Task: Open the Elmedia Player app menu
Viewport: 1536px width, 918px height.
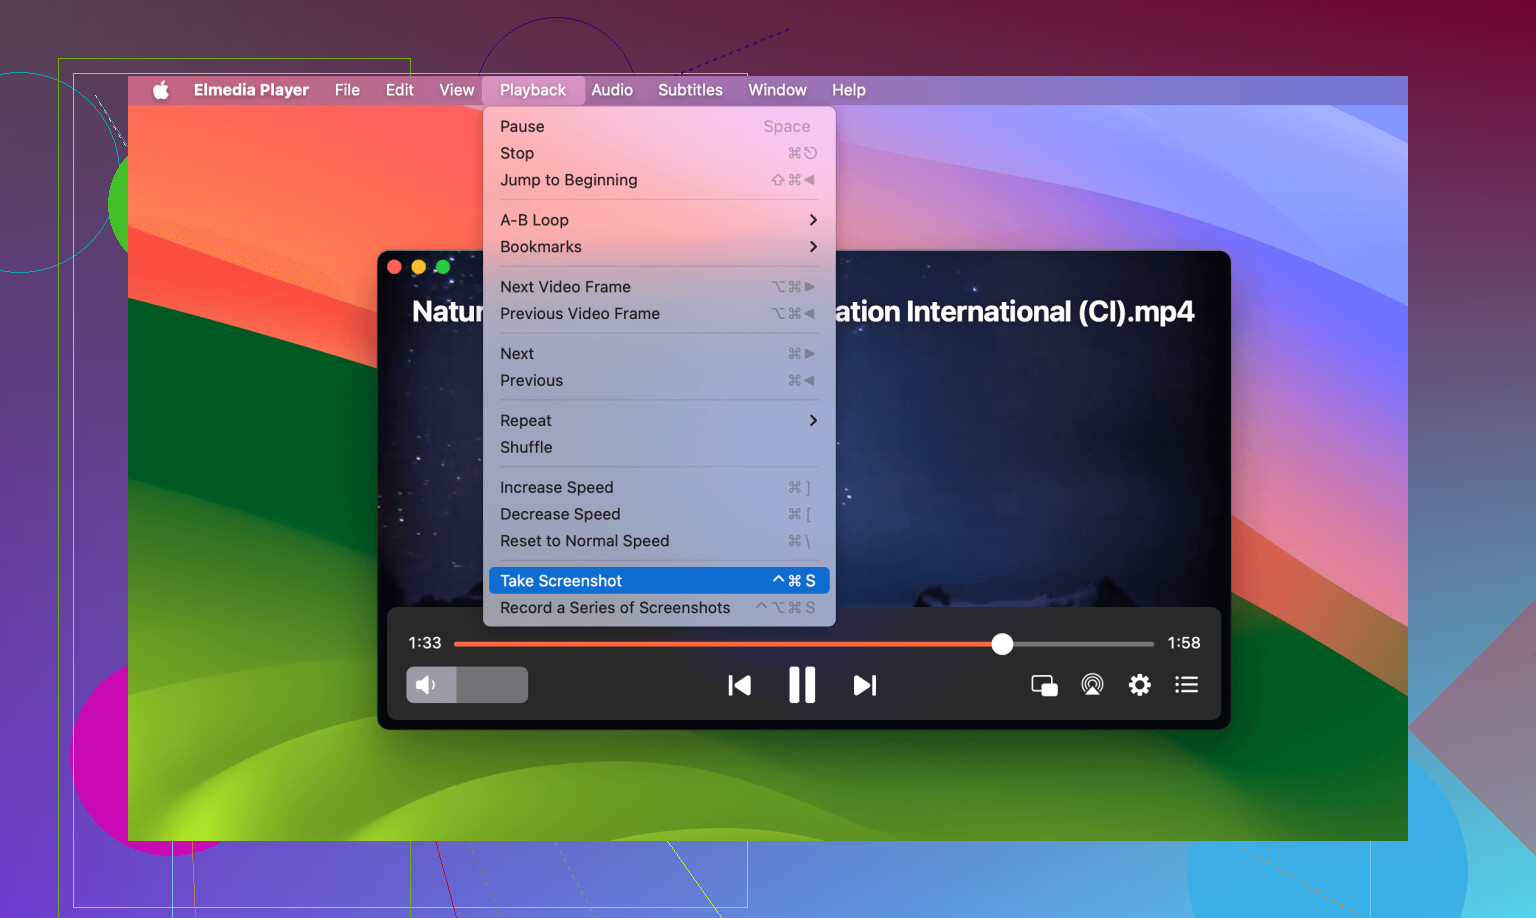Action: [251, 90]
